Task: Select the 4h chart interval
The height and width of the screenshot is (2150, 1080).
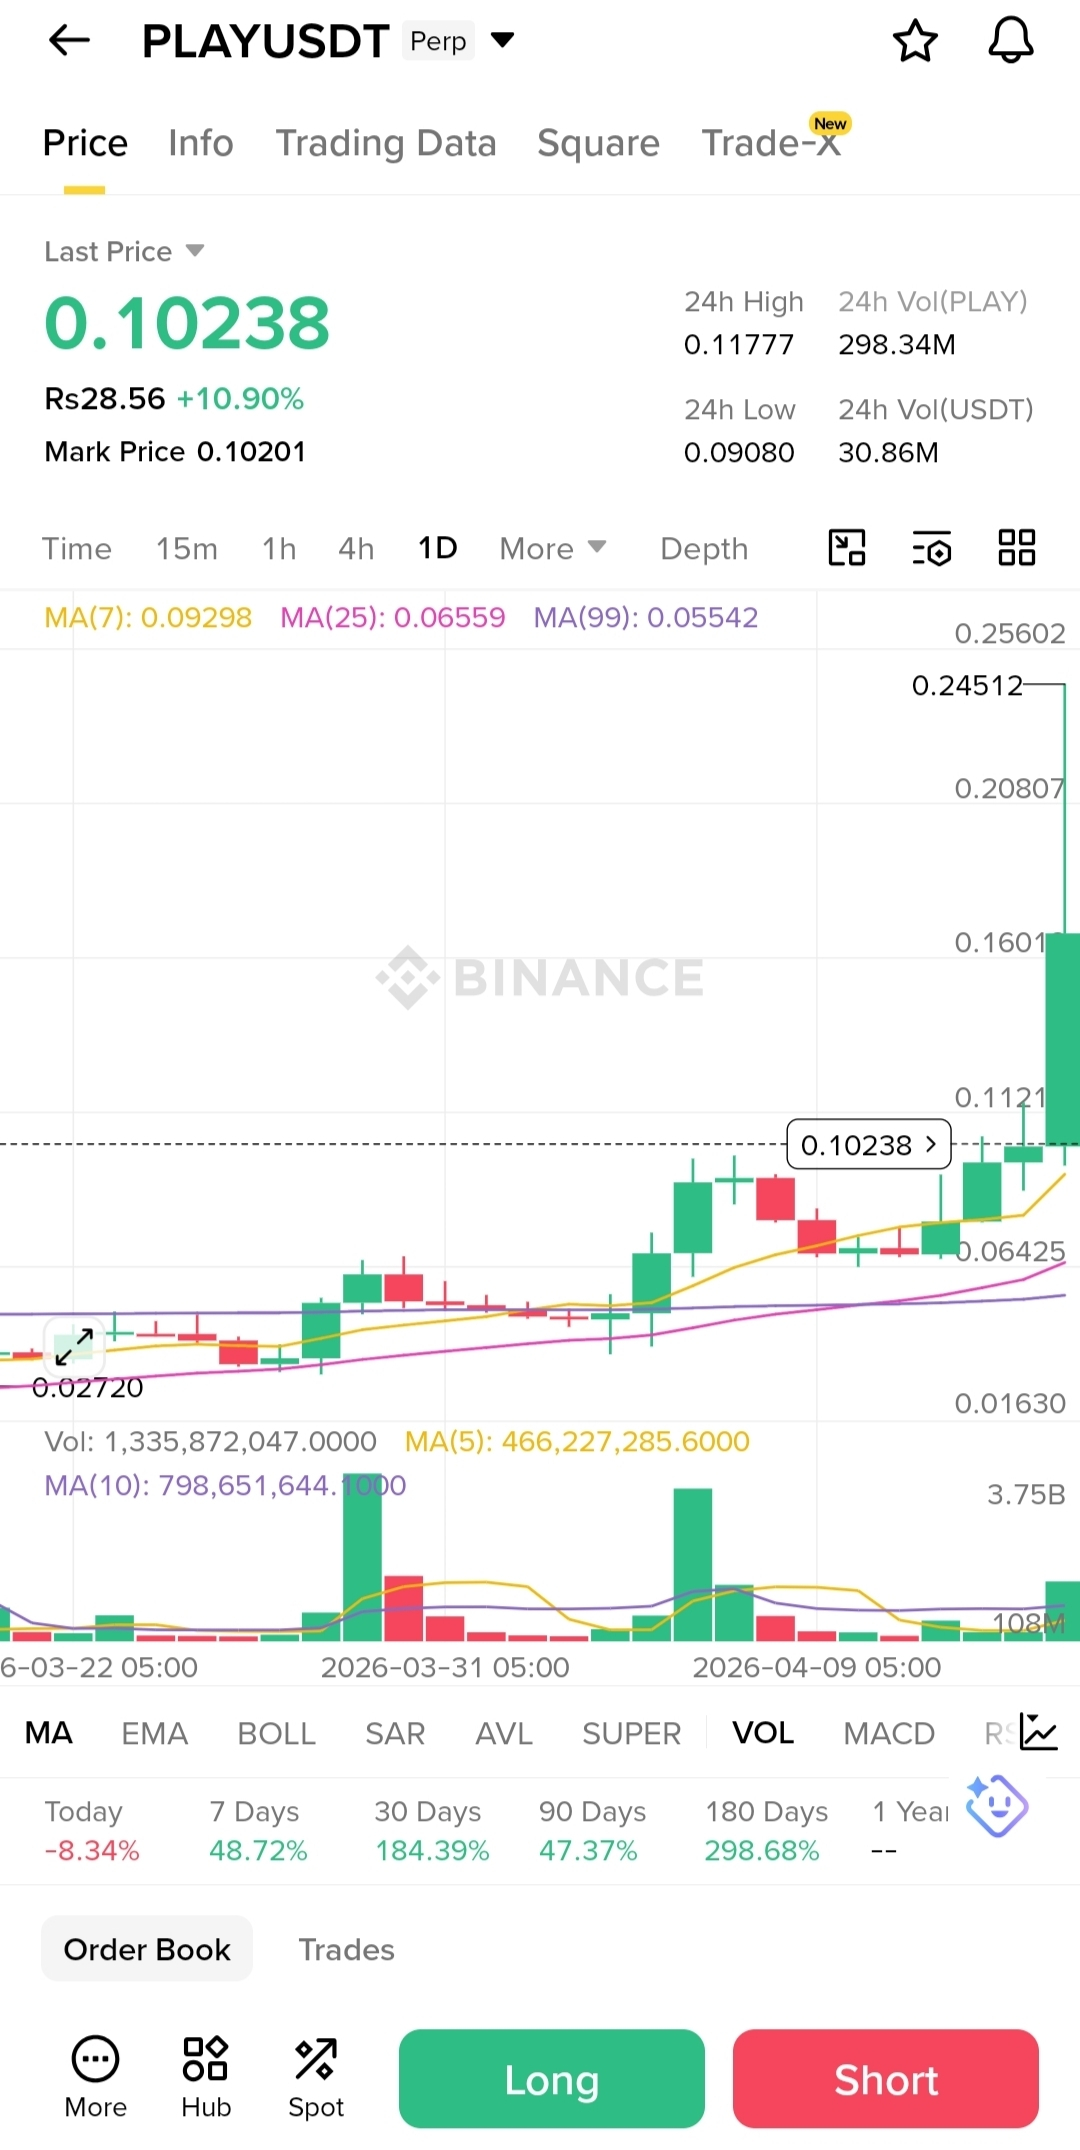Action: click(x=356, y=548)
